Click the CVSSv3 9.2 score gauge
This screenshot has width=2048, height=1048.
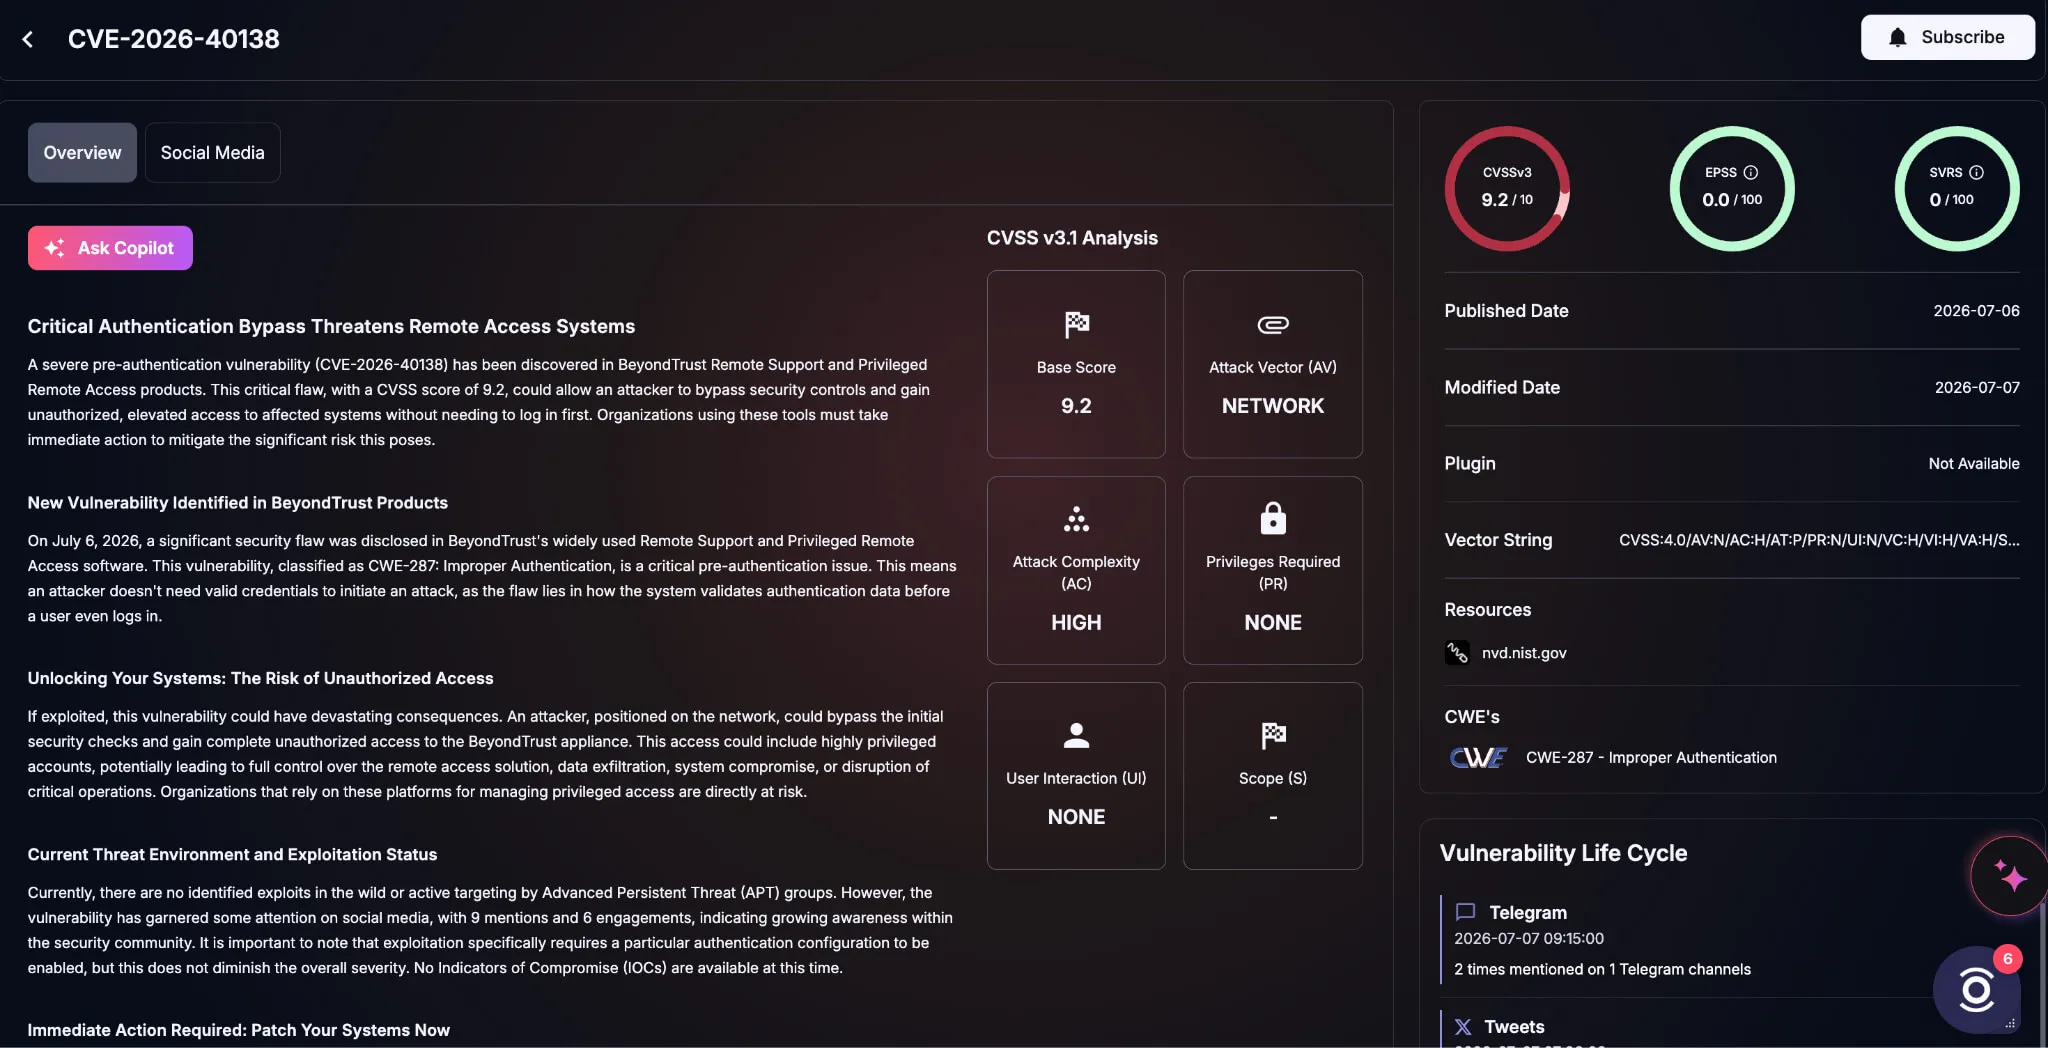(1507, 188)
